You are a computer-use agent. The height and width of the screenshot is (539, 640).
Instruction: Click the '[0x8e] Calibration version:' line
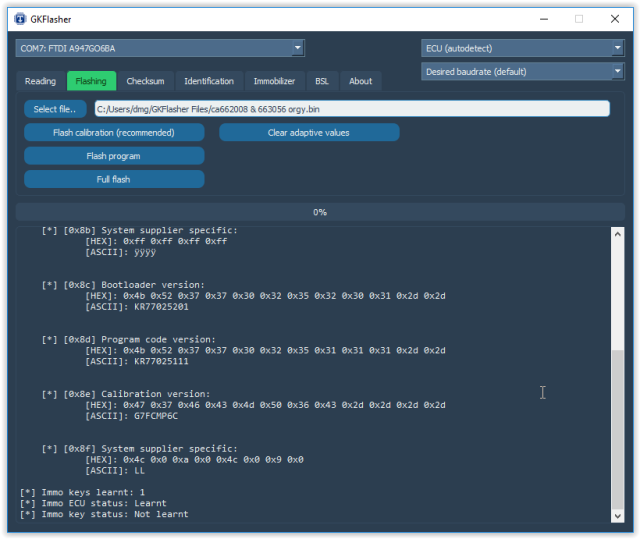click(126, 394)
